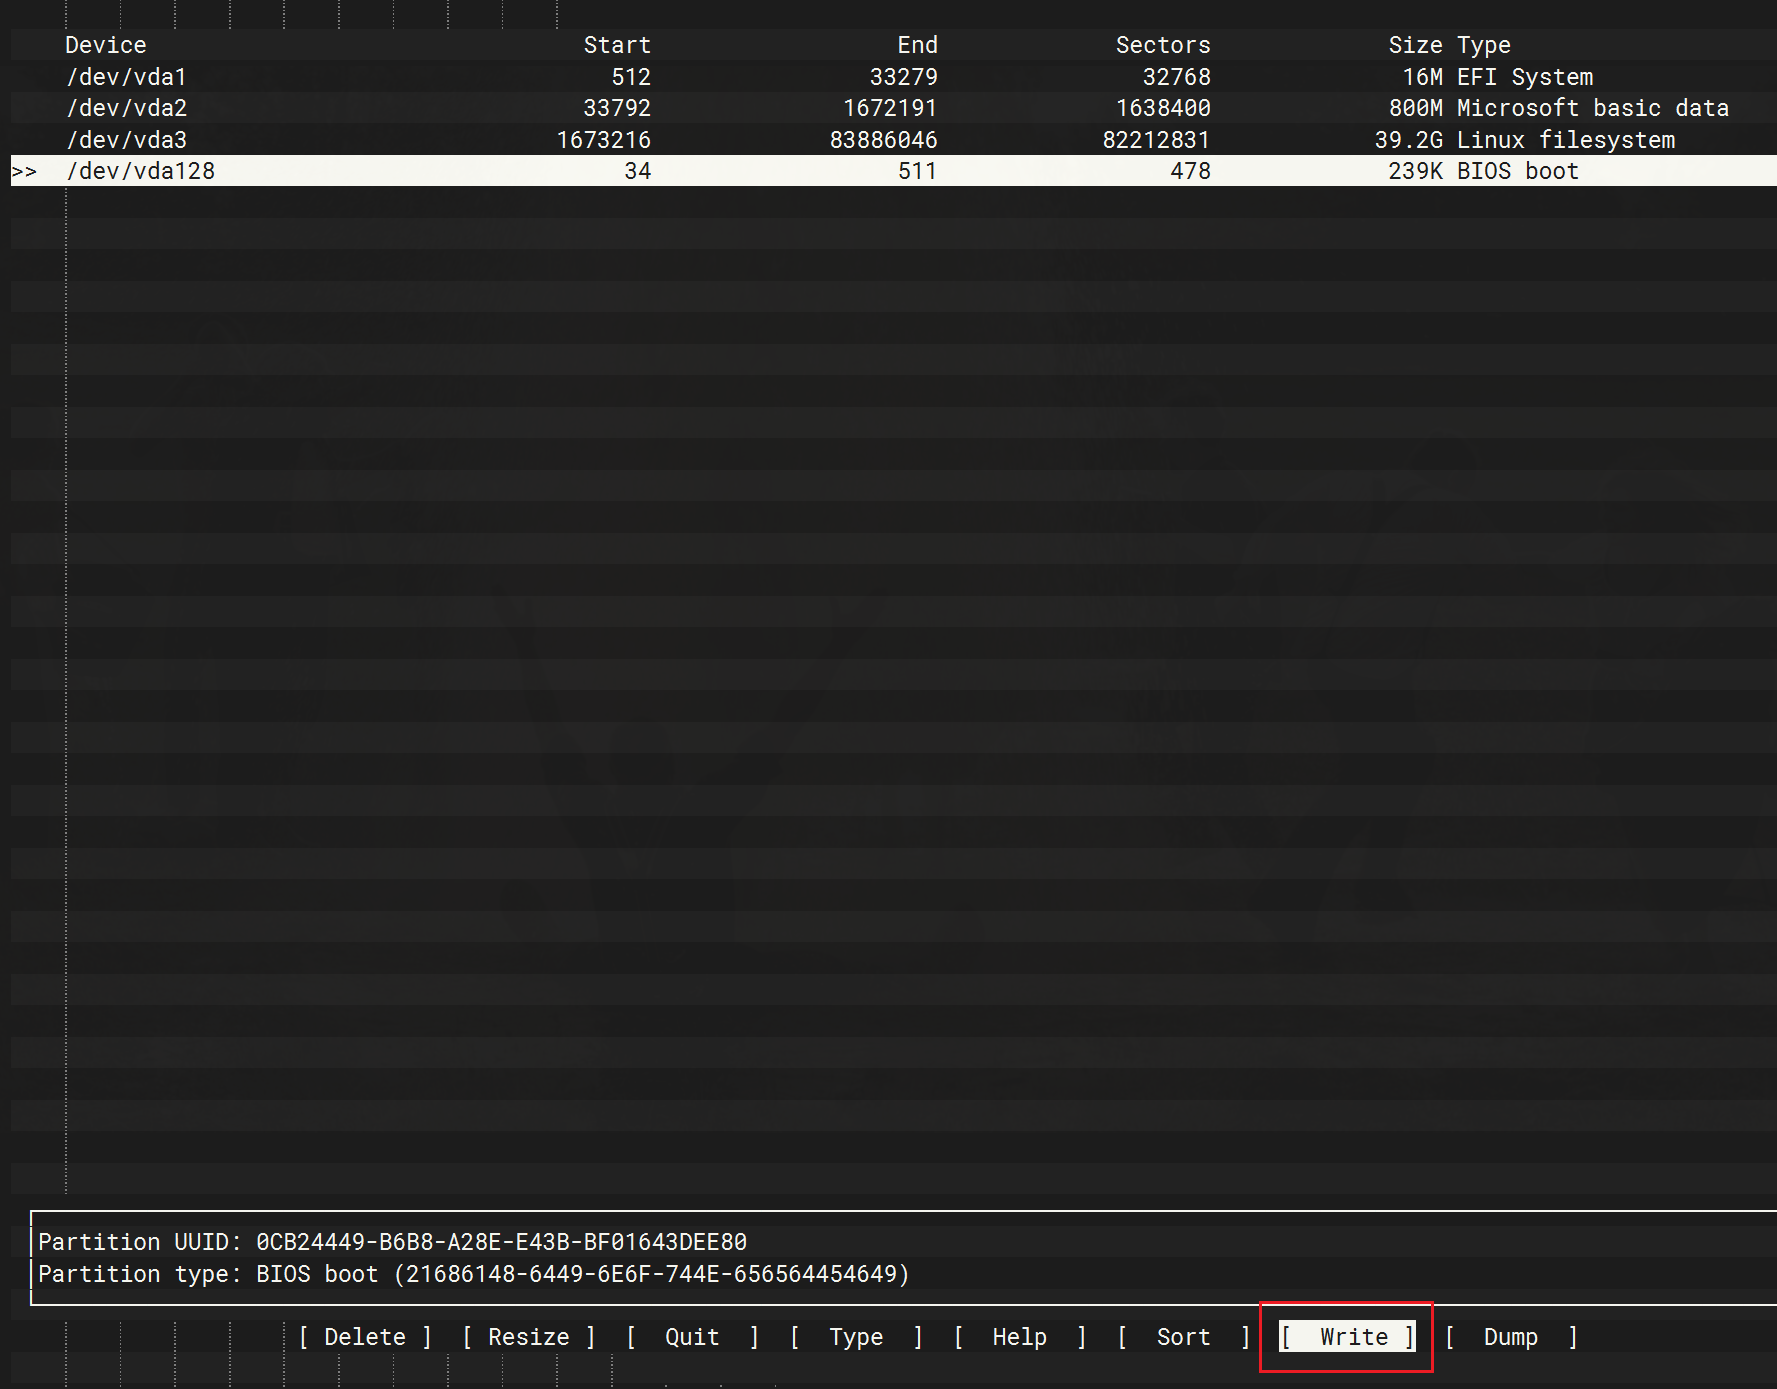Screen dimensions: 1777x1389
Task: Click the Quit menu option
Action: pos(692,1337)
